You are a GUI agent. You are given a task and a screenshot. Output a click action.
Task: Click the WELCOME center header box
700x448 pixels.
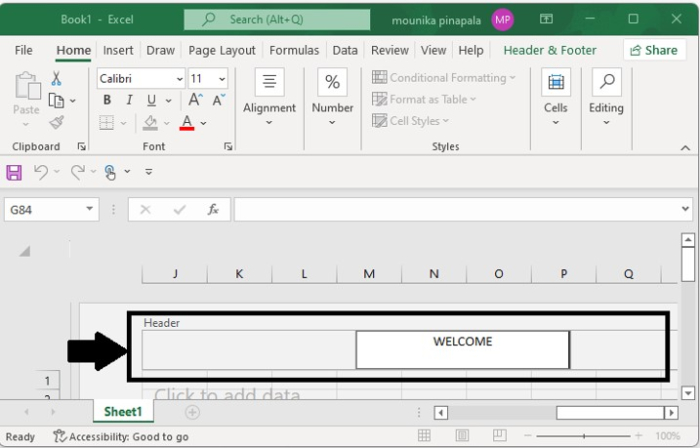tap(462, 350)
